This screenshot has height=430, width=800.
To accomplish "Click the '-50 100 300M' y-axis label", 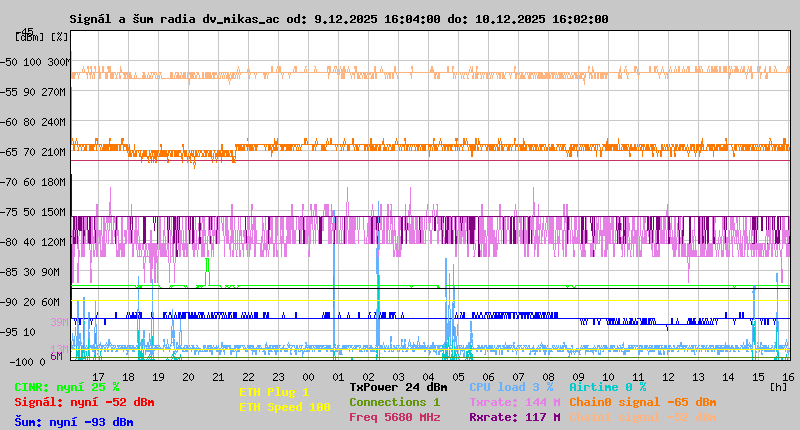I will (x=35, y=62).
